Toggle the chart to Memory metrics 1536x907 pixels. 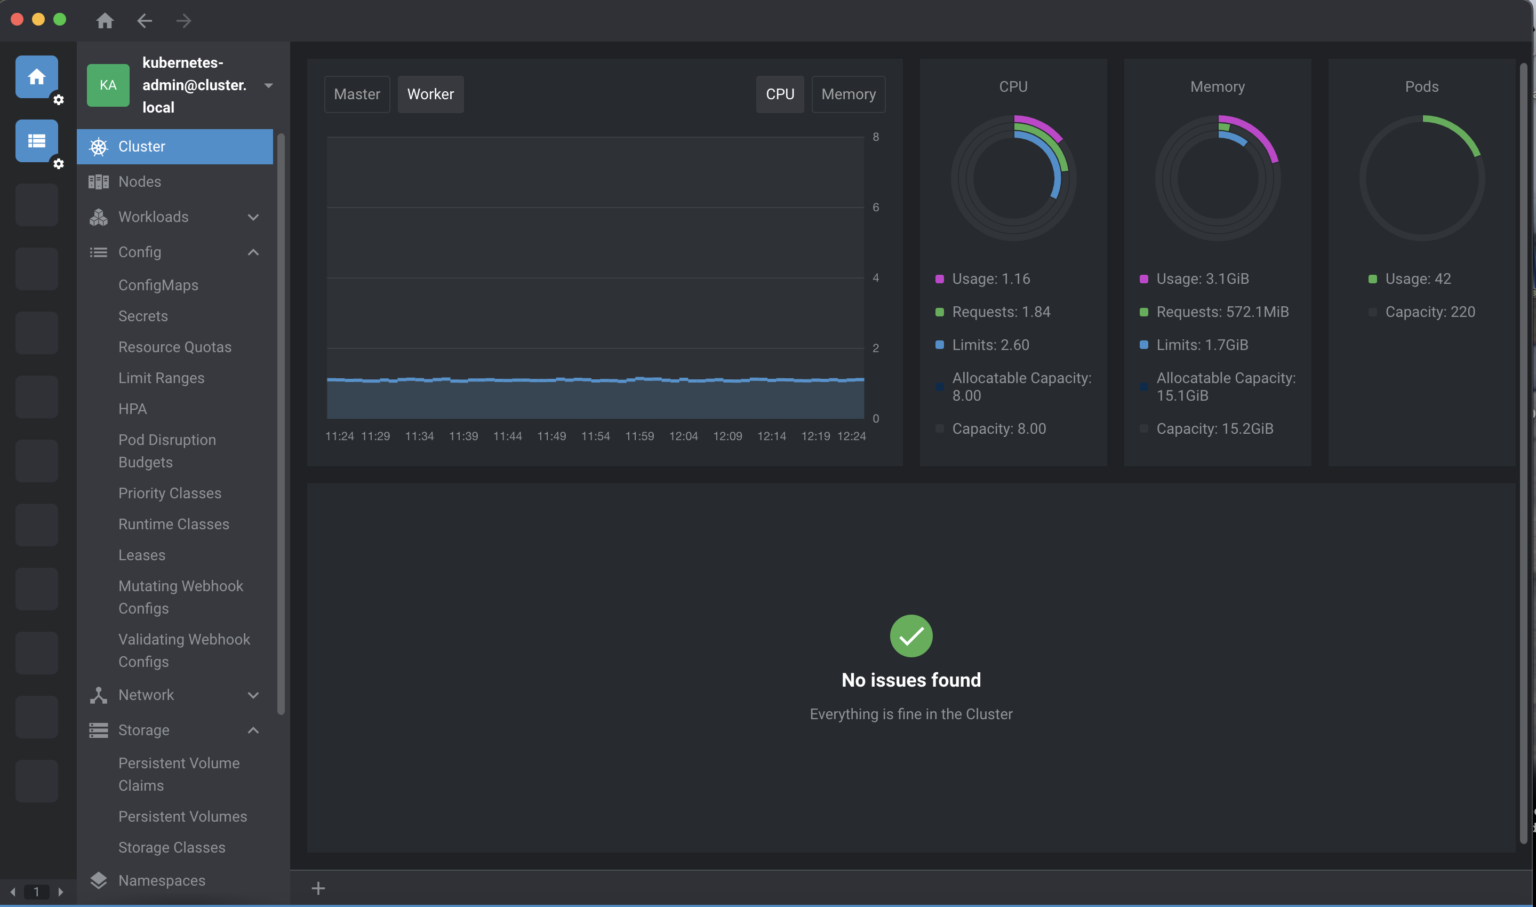[848, 94]
